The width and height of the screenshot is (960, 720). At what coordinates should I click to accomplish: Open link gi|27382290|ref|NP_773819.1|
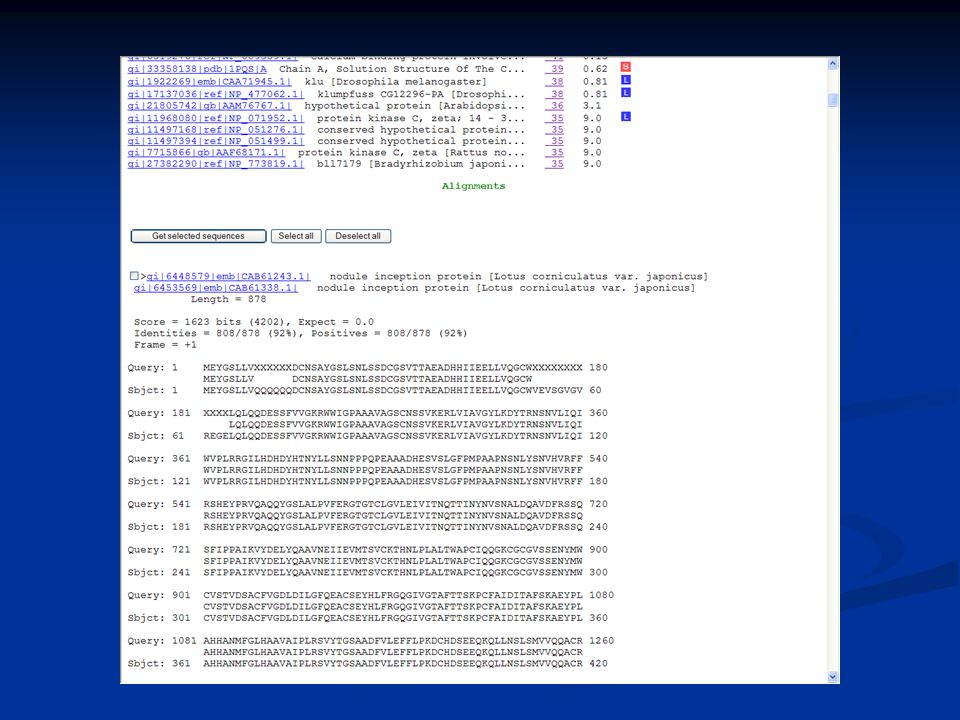216,164
